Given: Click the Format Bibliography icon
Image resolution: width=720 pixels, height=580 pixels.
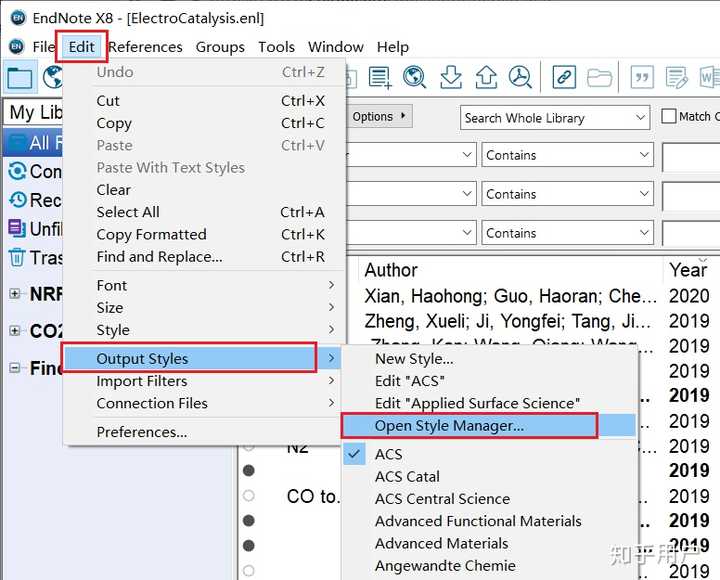Looking at the screenshot, I should point(677,77).
